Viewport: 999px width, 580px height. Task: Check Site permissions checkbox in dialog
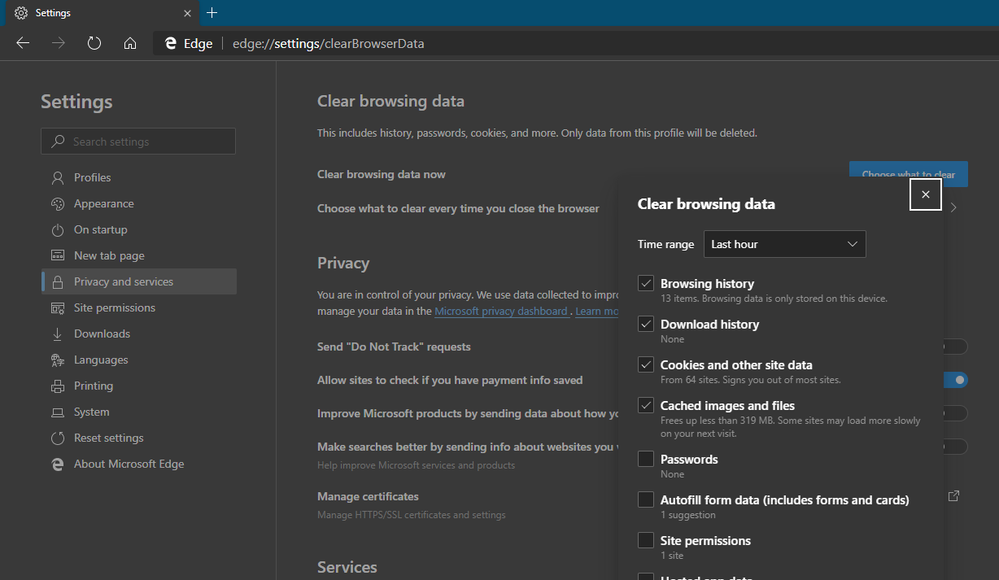[645, 540]
